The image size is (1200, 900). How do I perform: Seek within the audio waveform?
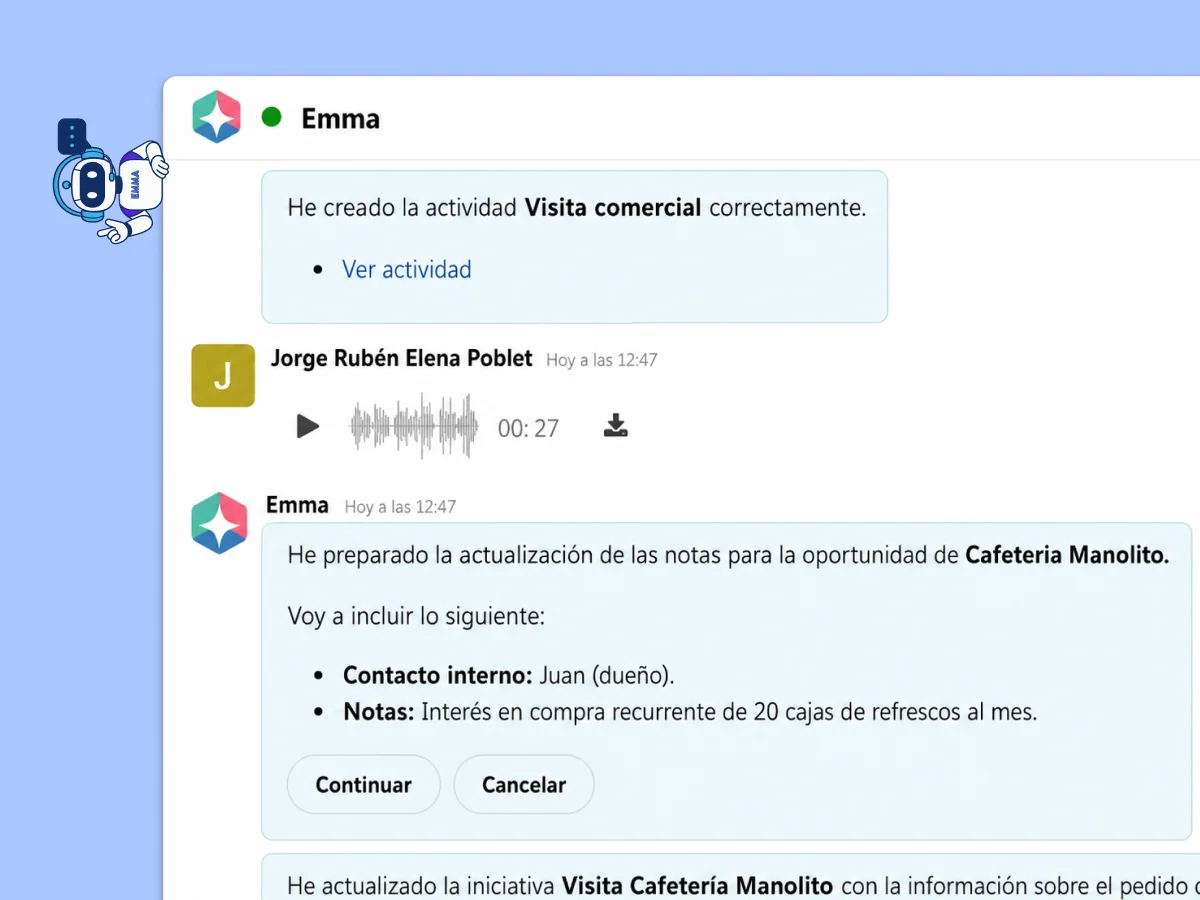pyautogui.click(x=414, y=427)
